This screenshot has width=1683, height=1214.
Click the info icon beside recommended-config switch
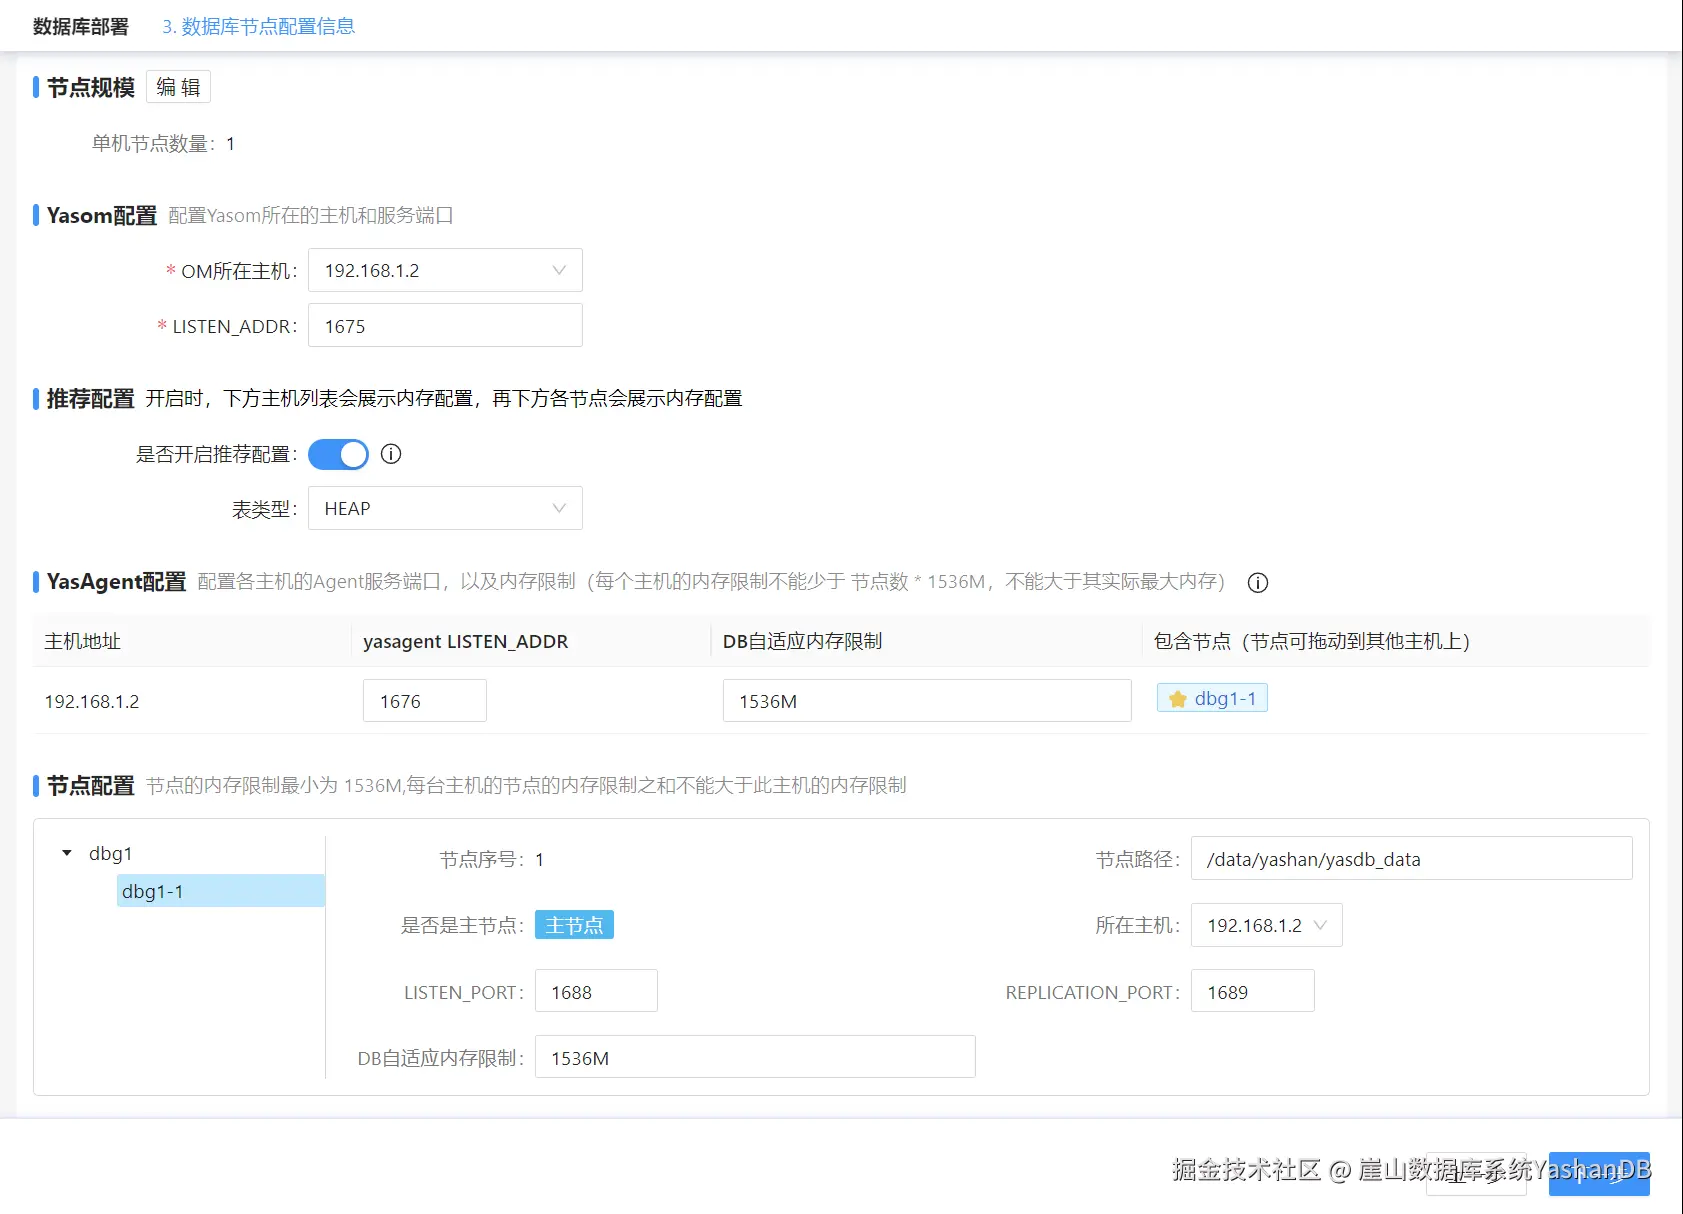pyautogui.click(x=391, y=454)
